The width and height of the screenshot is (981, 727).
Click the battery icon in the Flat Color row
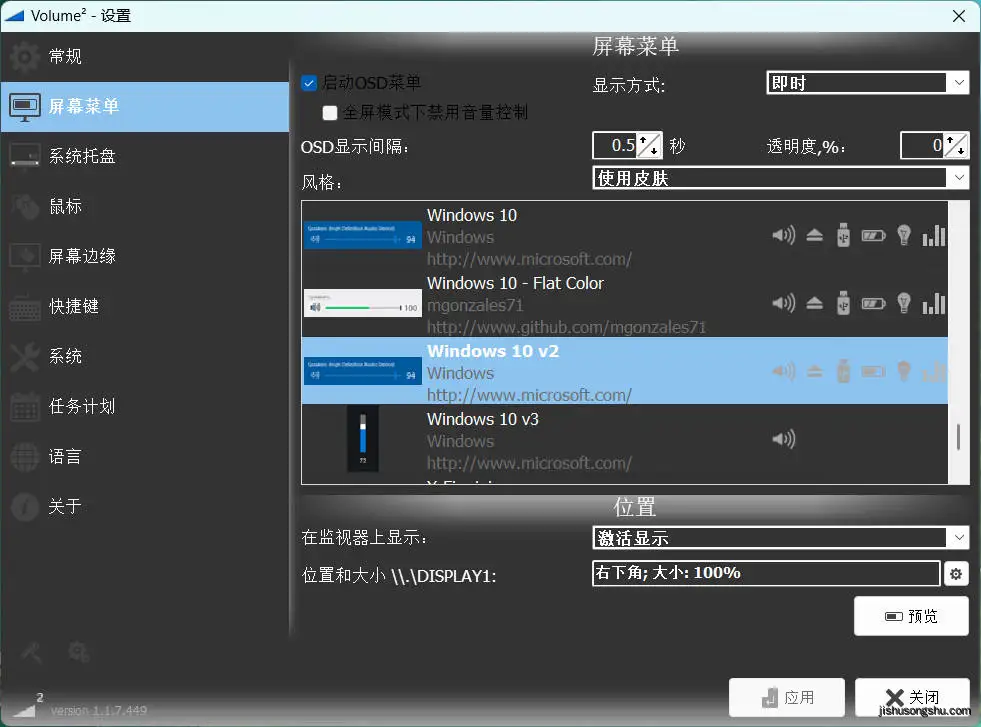click(873, 303)
